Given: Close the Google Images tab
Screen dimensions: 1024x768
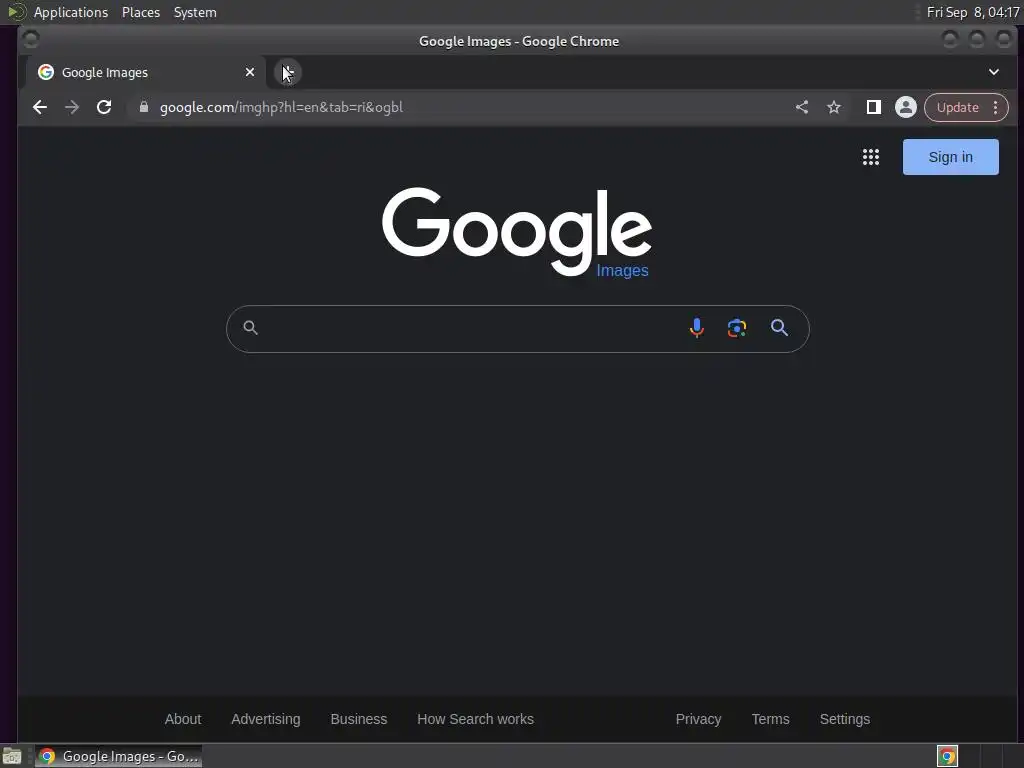Looking at the screenshot, I should tap(249, 72).
